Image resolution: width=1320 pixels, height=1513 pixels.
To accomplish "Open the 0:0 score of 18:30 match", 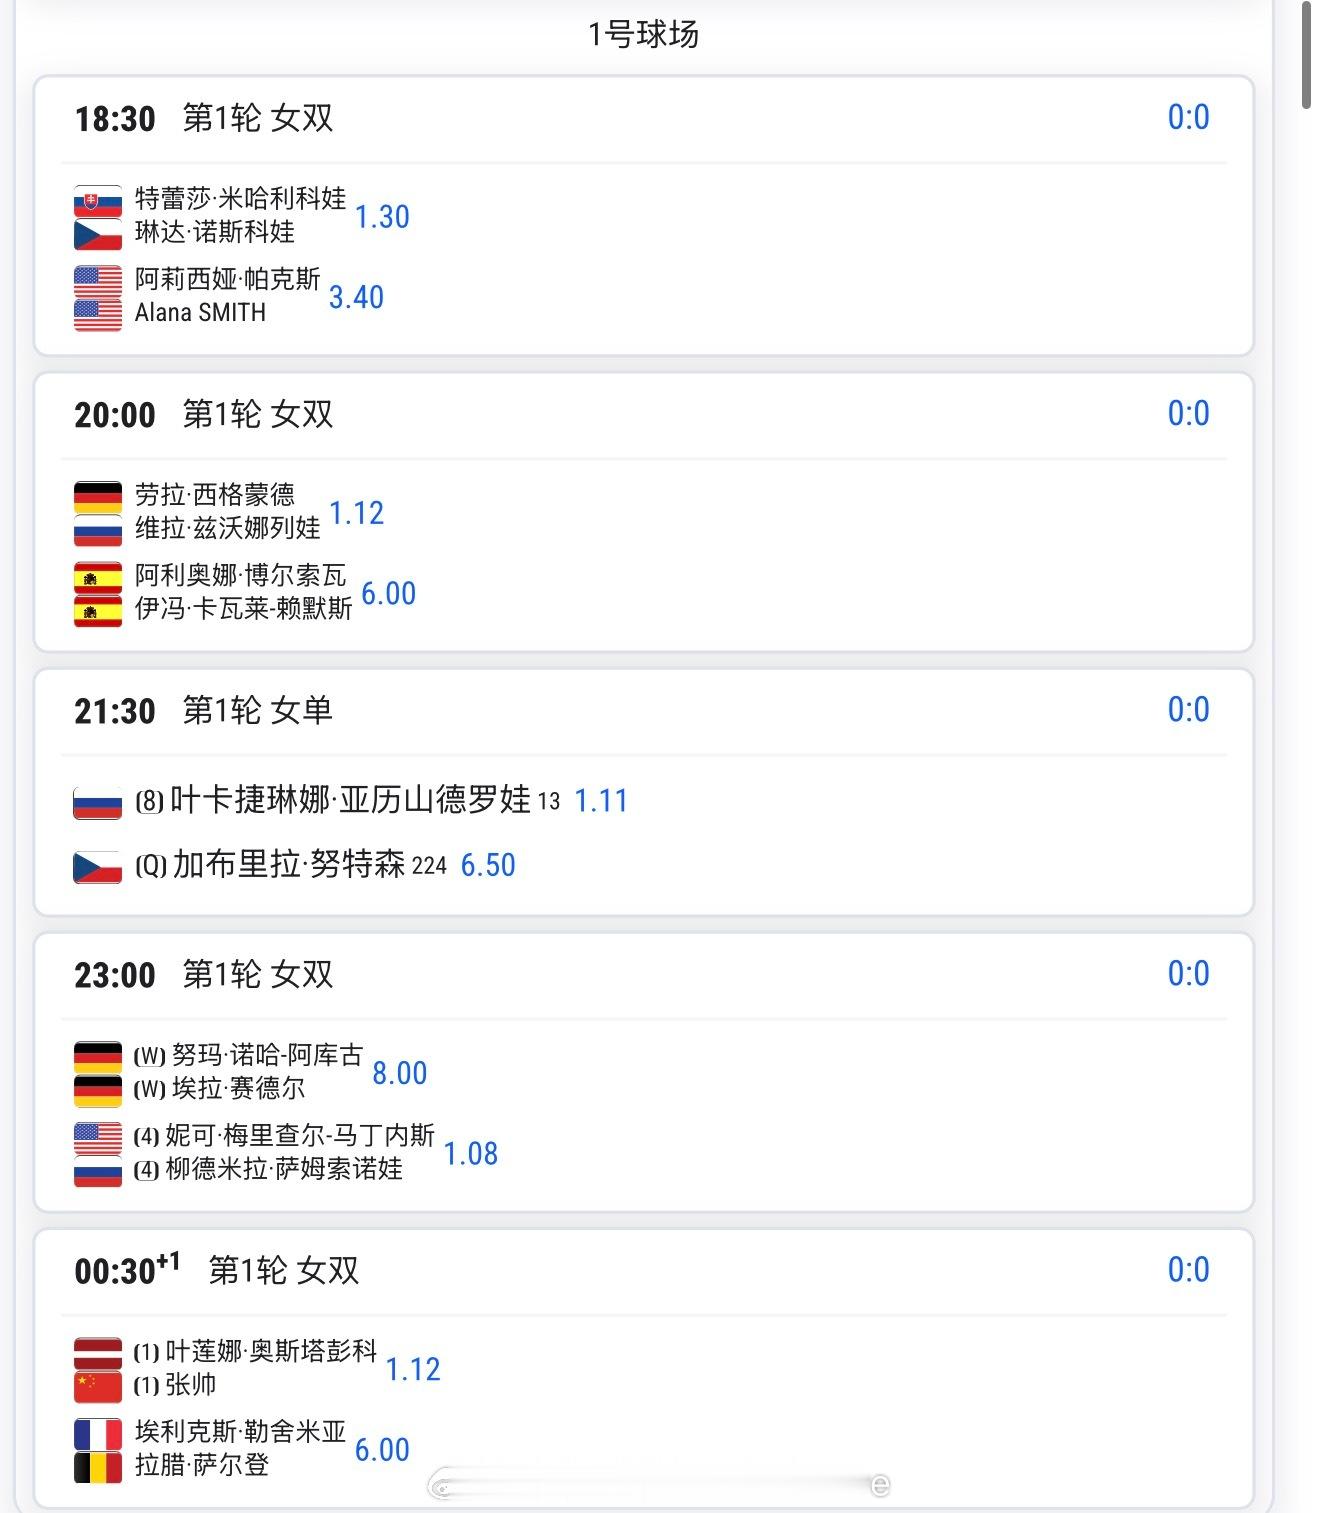I will click(1188, 118).
